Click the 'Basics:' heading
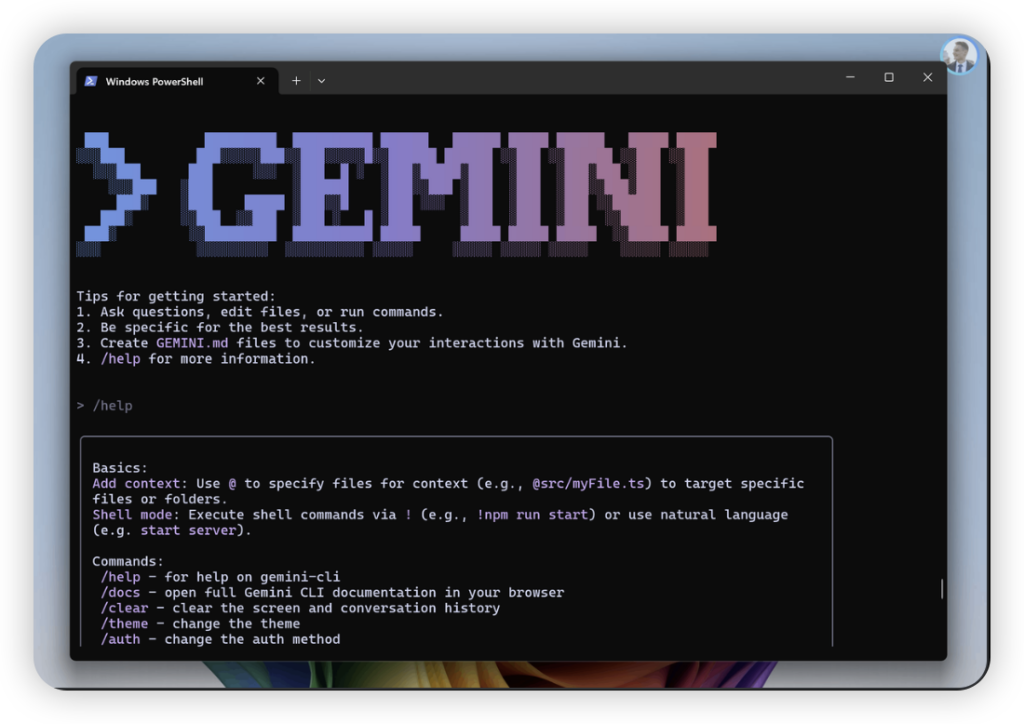This screenshot has width=1024, height=724. click(x=120, y=467)
